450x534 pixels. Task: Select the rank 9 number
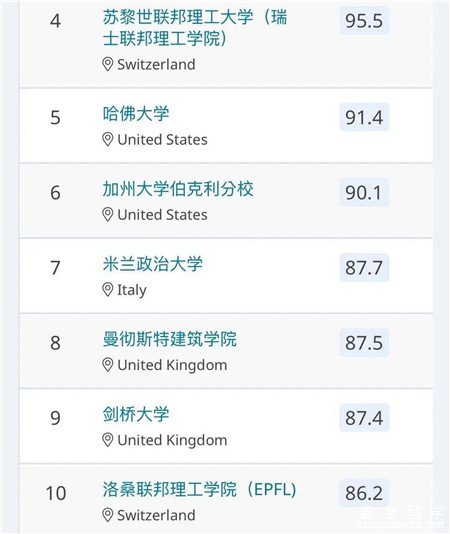(x=56, y=418)
